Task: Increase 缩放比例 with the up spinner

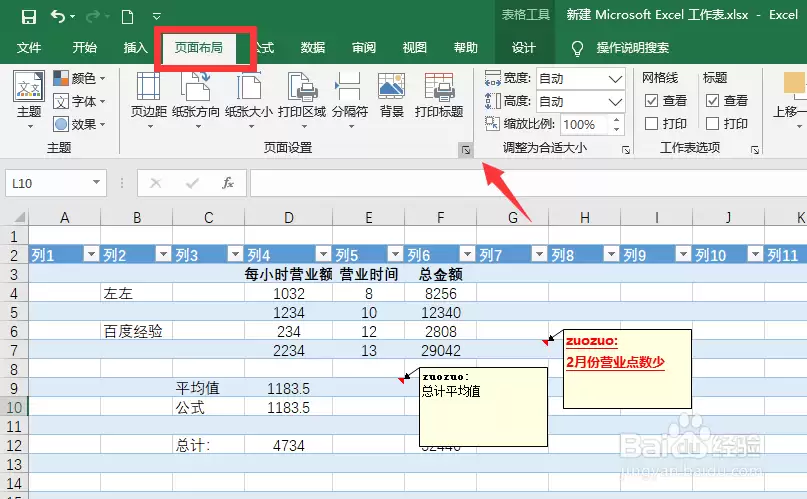Action: point(616,120)
